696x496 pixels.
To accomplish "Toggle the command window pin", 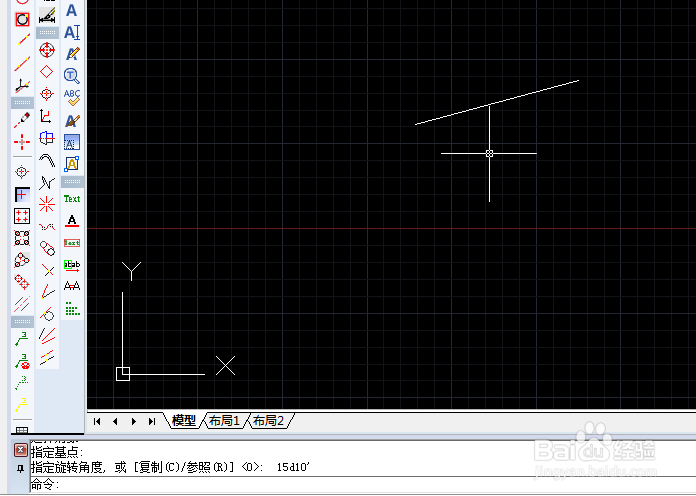I will click(x=20, y=468).
